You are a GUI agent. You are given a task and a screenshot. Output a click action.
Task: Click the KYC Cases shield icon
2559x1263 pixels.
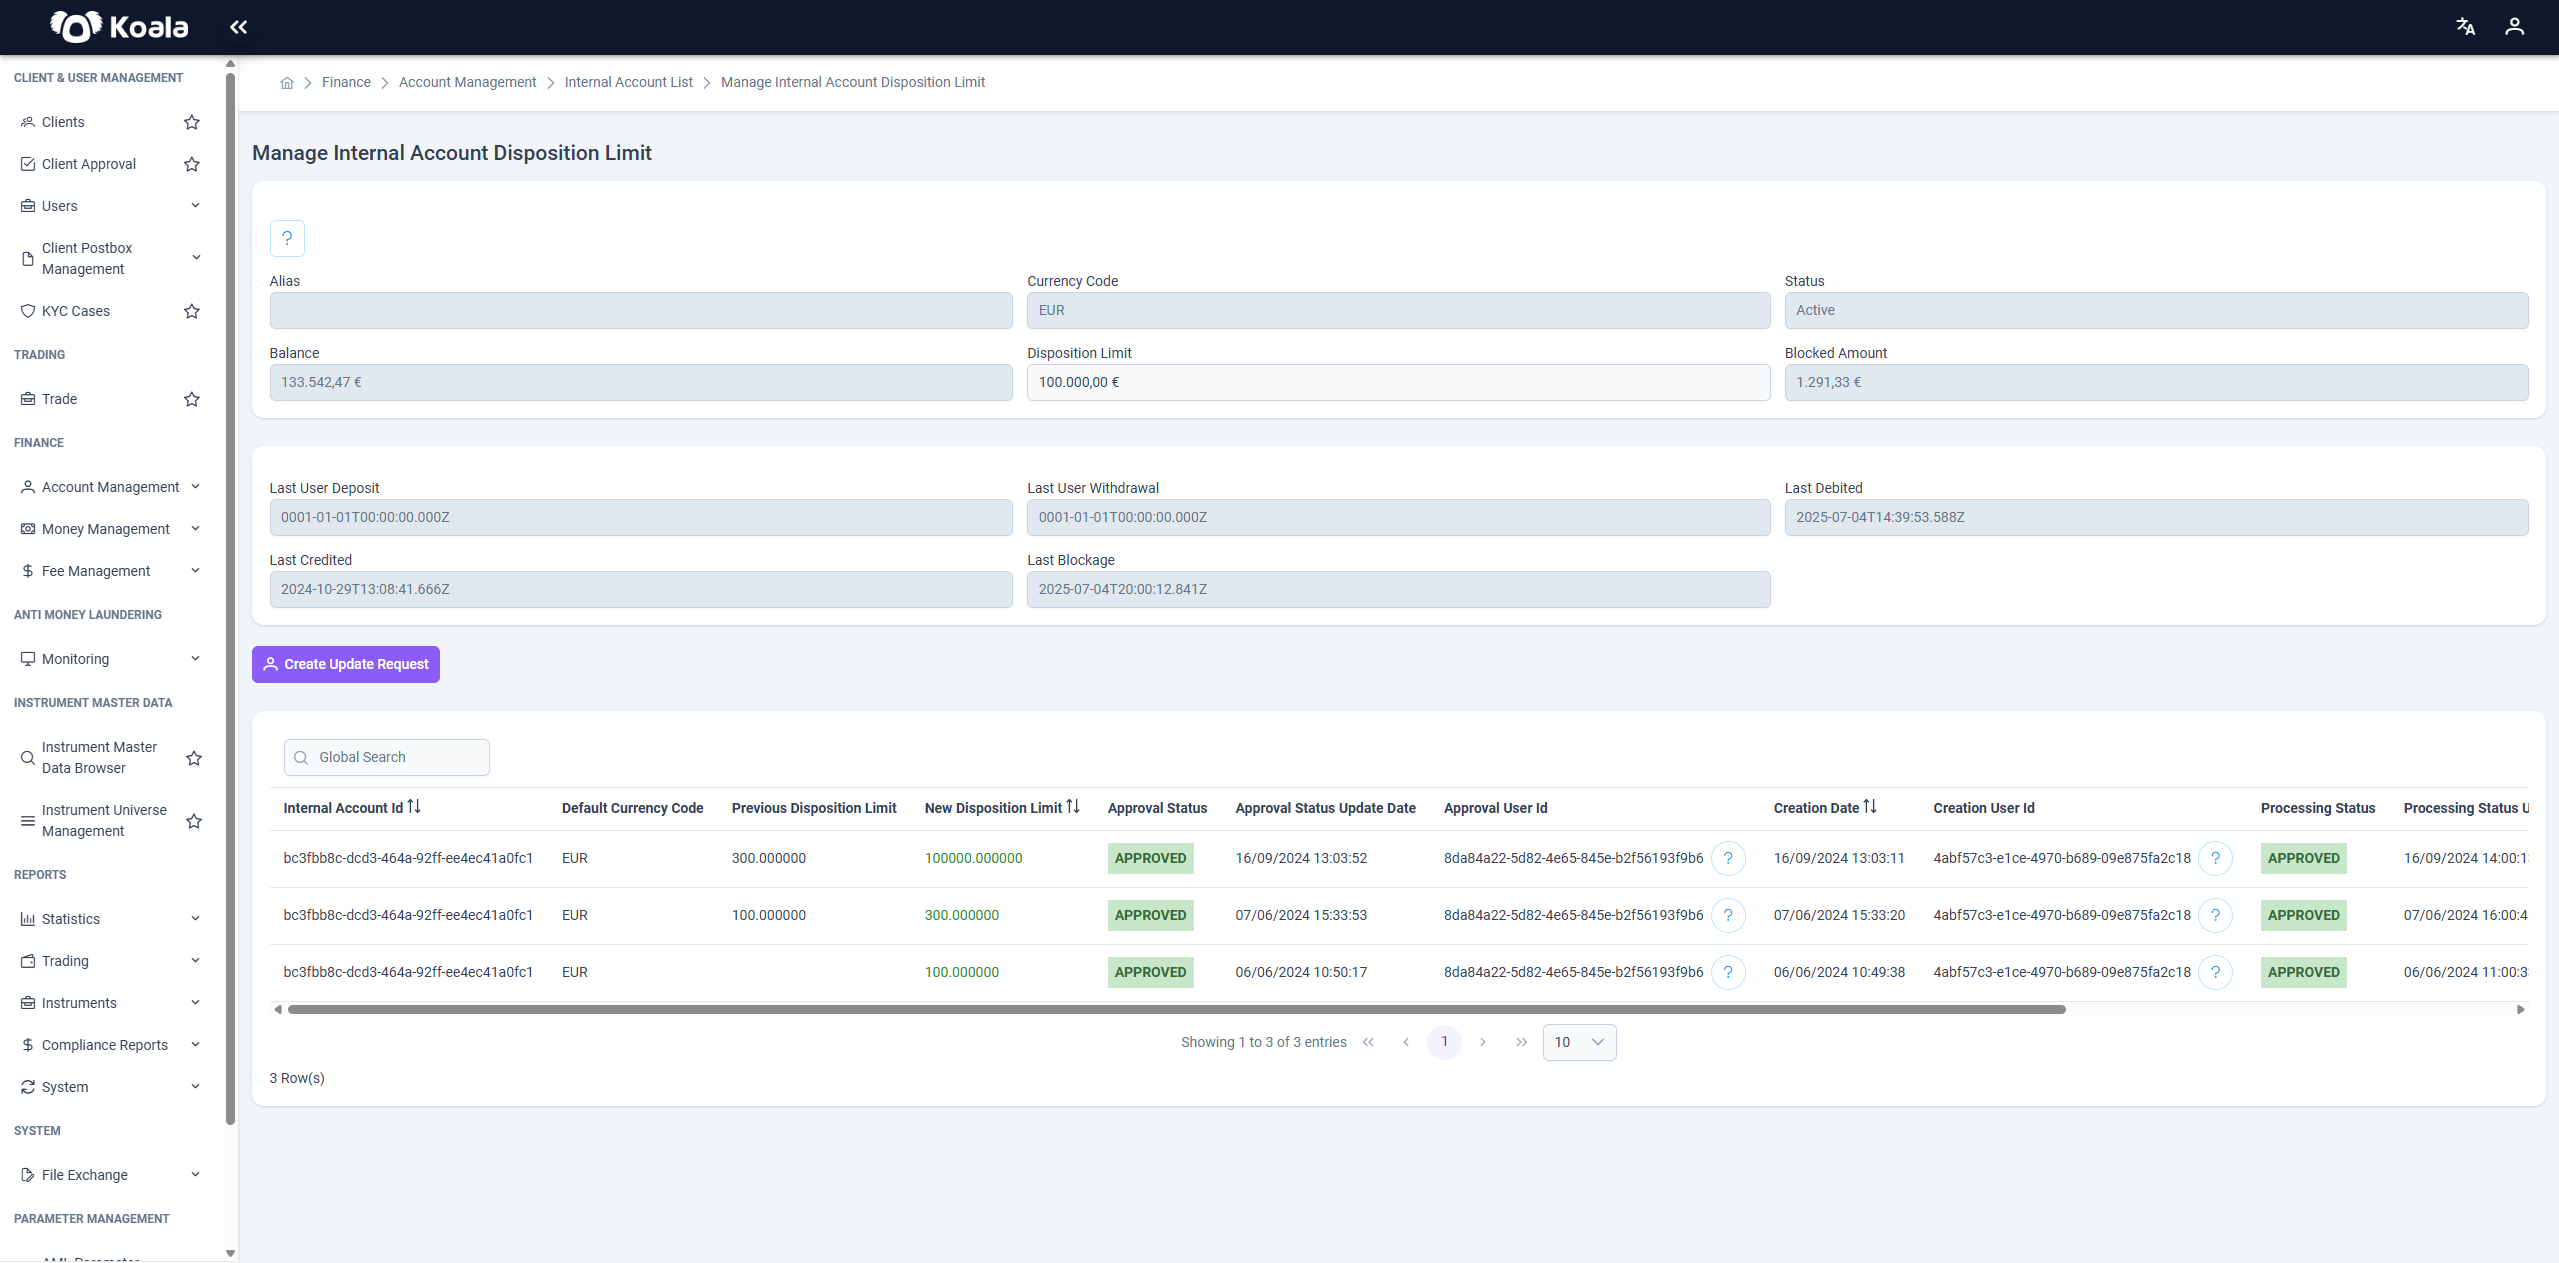(28, 311)
